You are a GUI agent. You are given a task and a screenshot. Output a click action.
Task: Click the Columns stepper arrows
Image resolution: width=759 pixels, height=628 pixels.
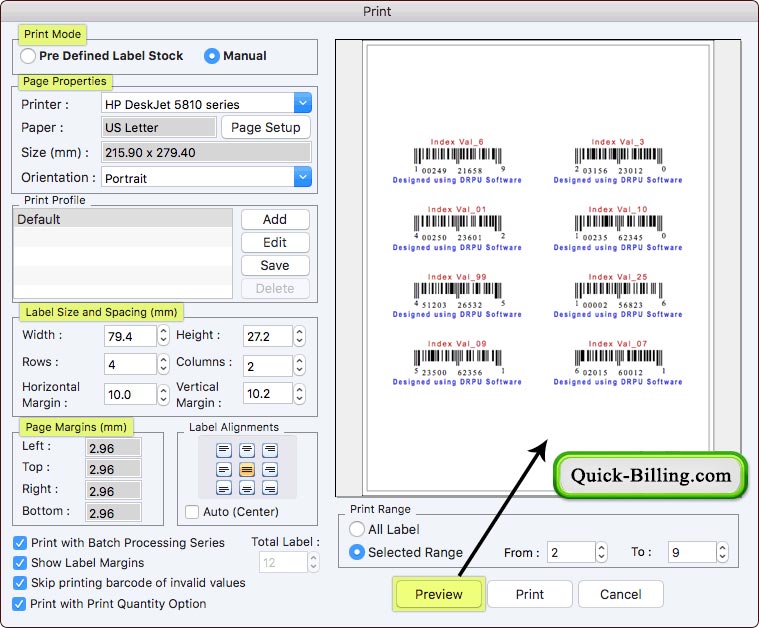pos(300,365)
